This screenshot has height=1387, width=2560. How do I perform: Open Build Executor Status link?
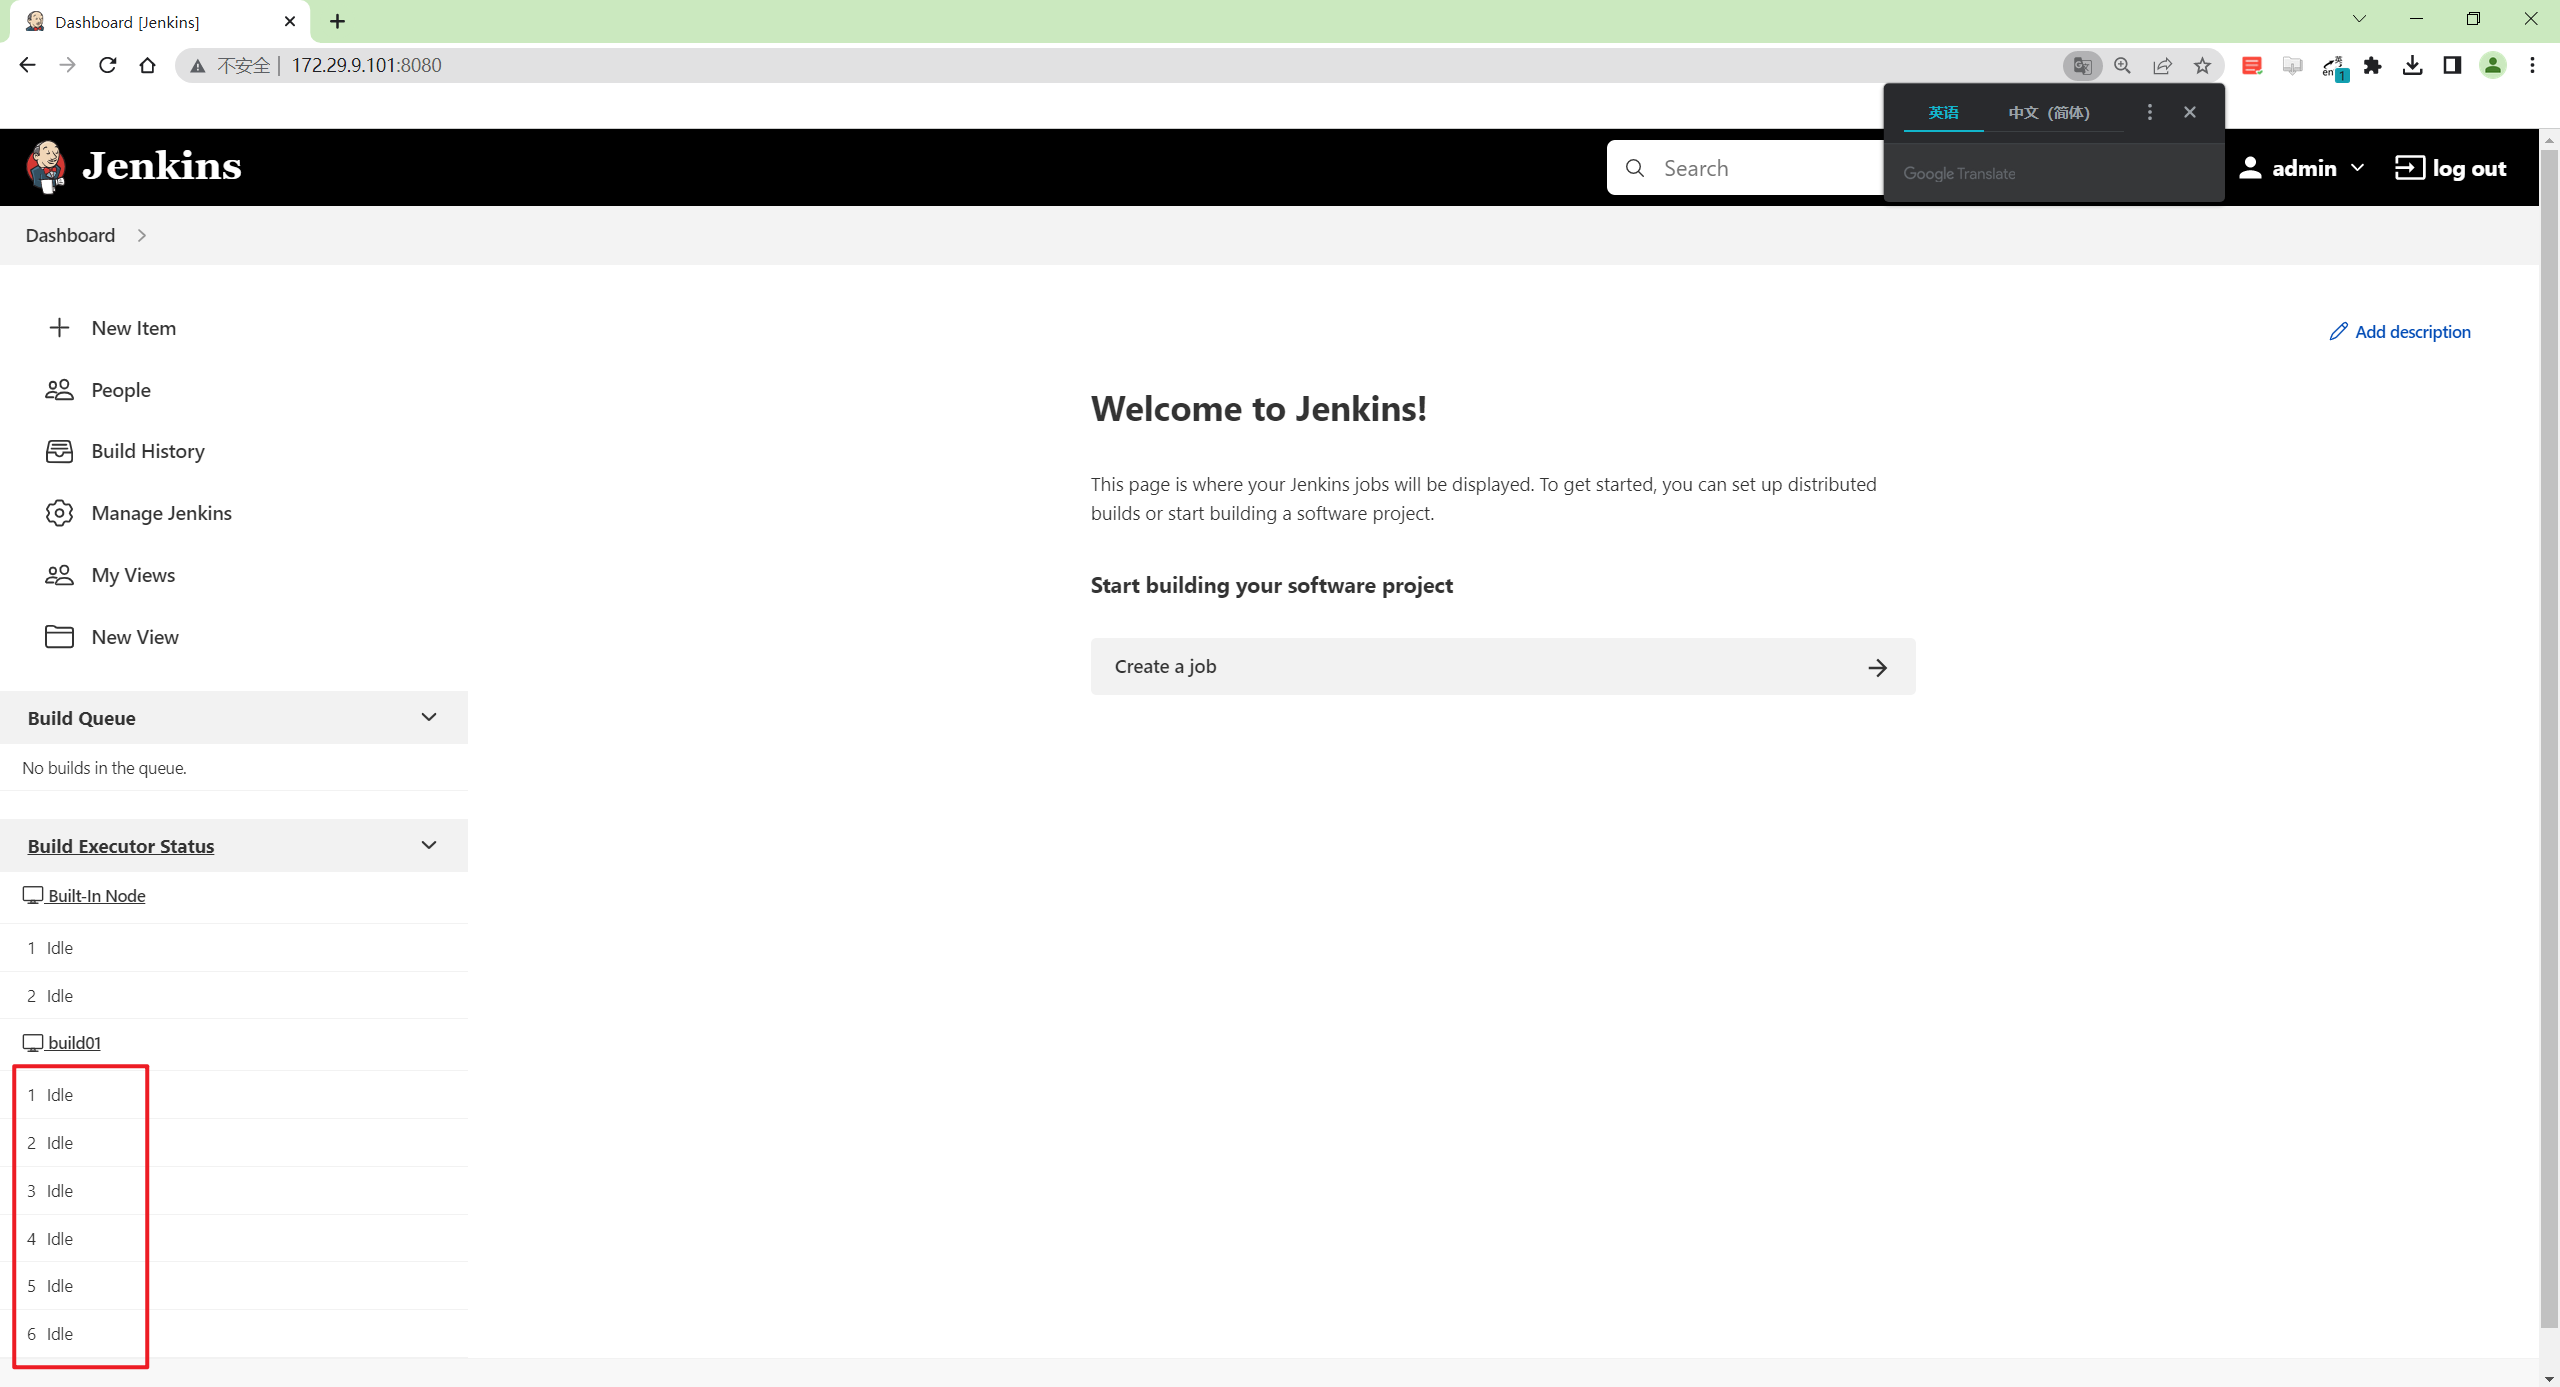pyautogui.click(x=121, y=846)
